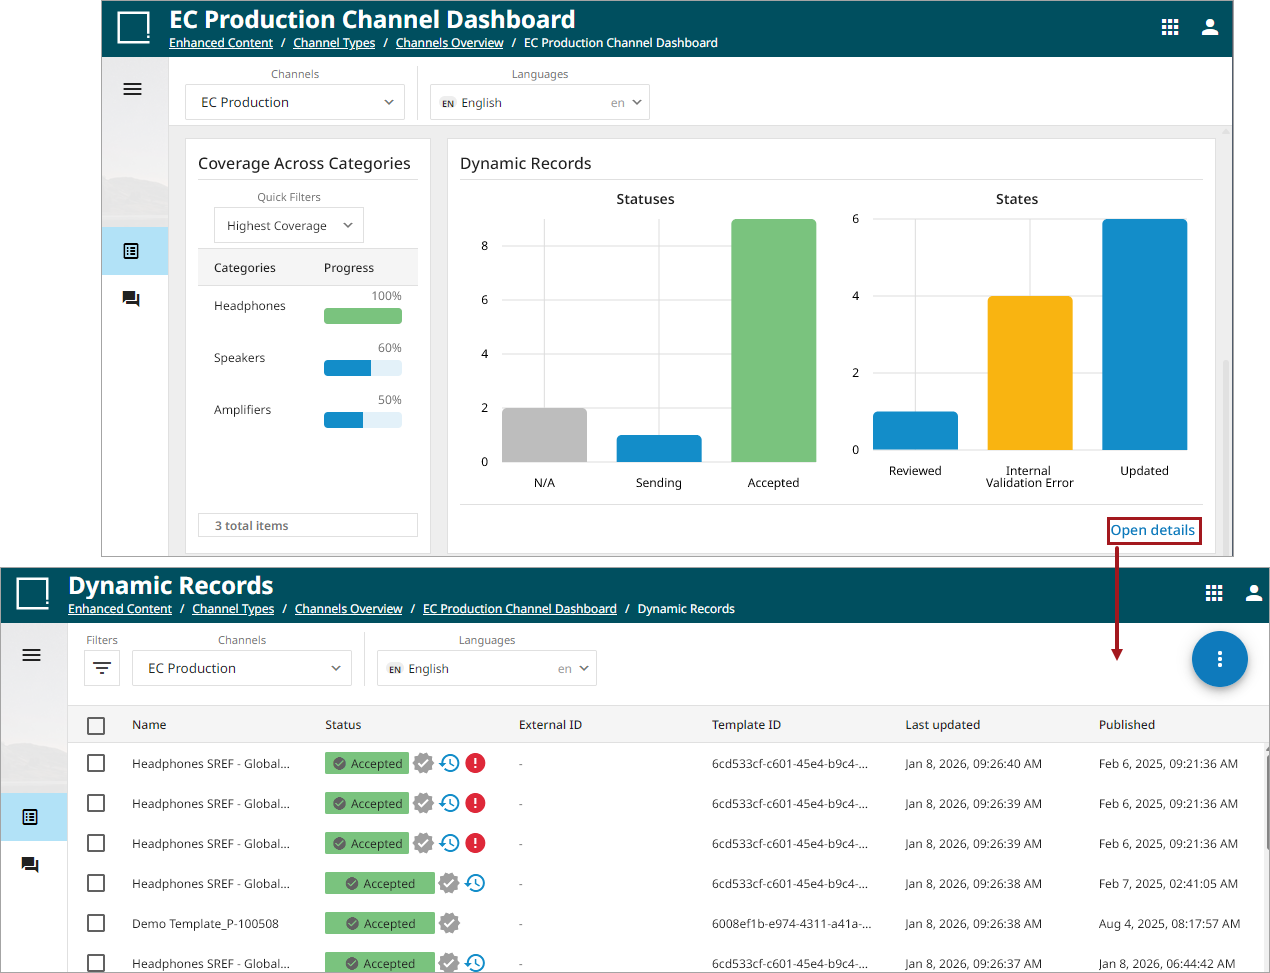Select the first Headphones SREF row checkbox
The image size is (1270, 973).
click(x=96, y=763)
